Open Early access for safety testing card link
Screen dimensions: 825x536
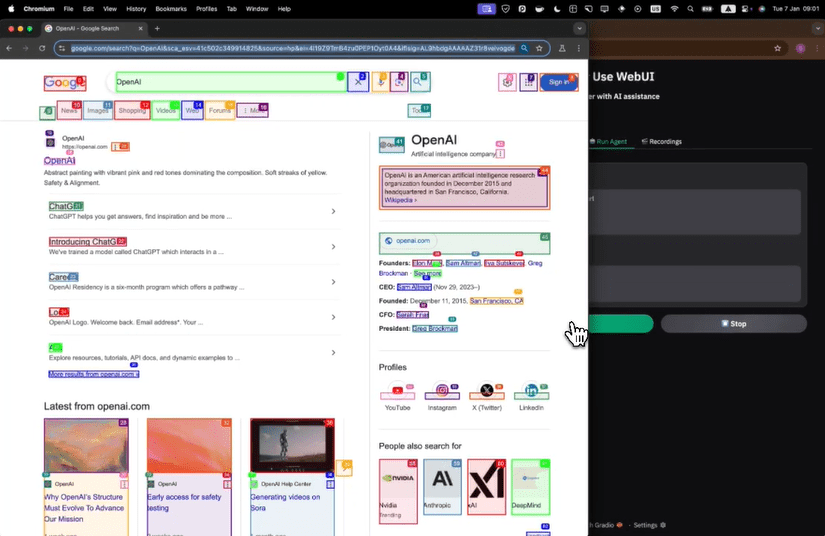coord(184,502)
